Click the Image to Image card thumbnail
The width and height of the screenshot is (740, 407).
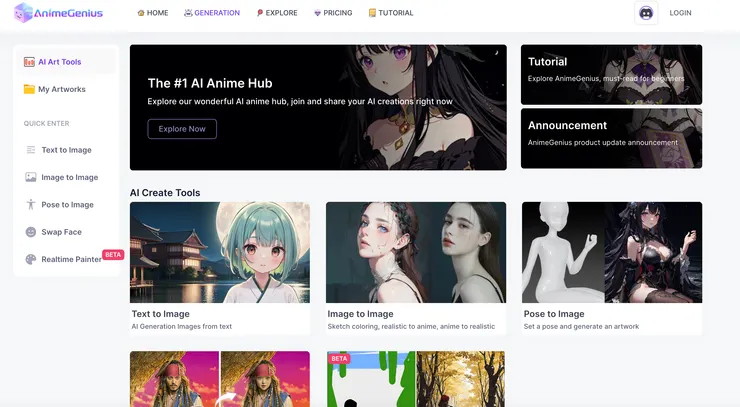click(x=416, y=252)
